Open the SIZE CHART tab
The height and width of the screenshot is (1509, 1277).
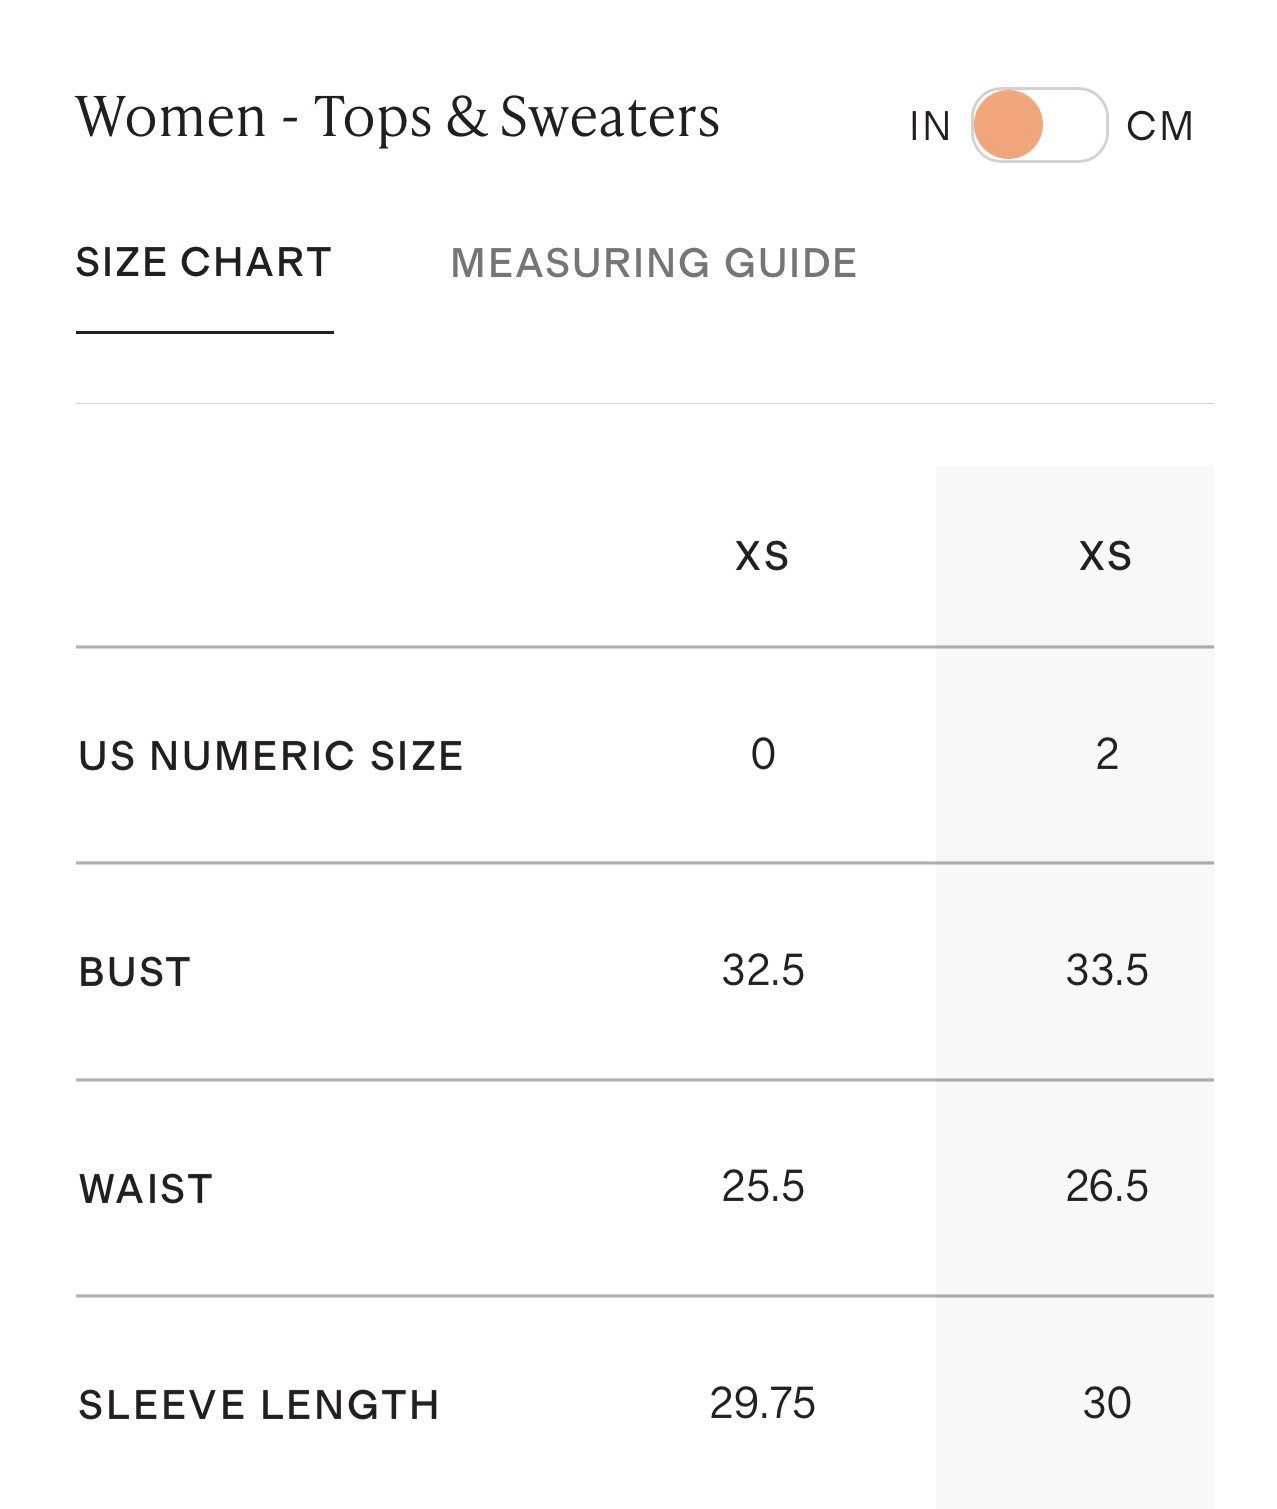point(204,262)
